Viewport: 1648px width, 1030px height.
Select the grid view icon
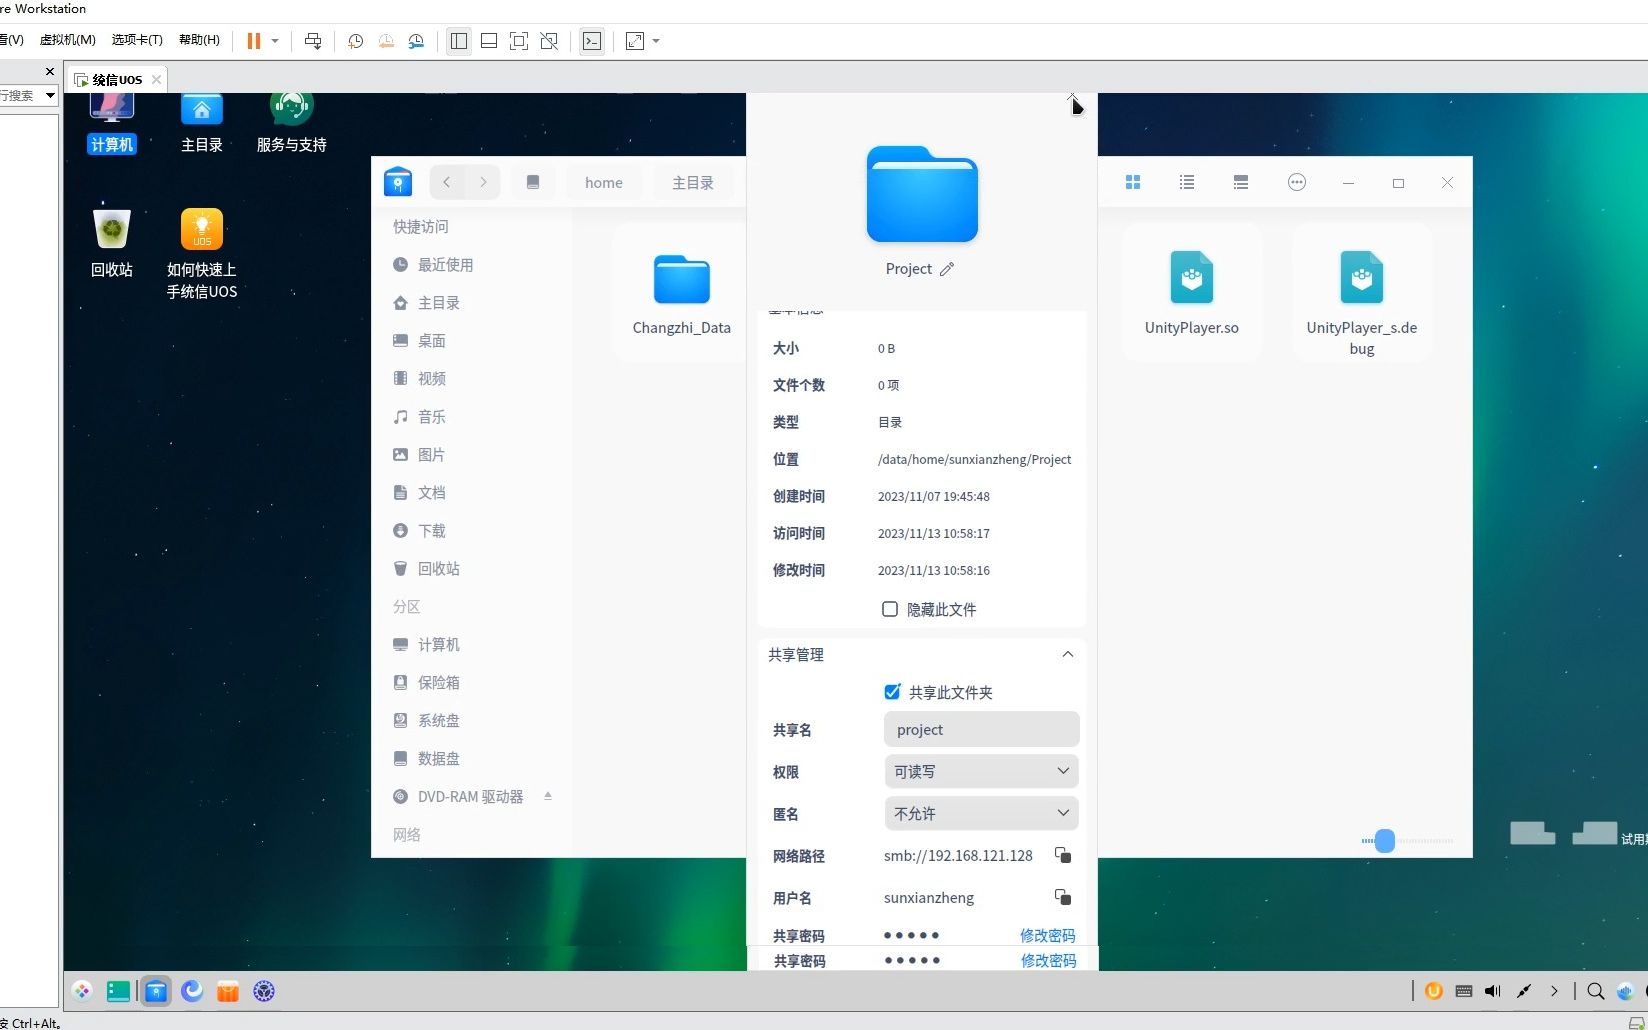click(x=1133, y=182)
